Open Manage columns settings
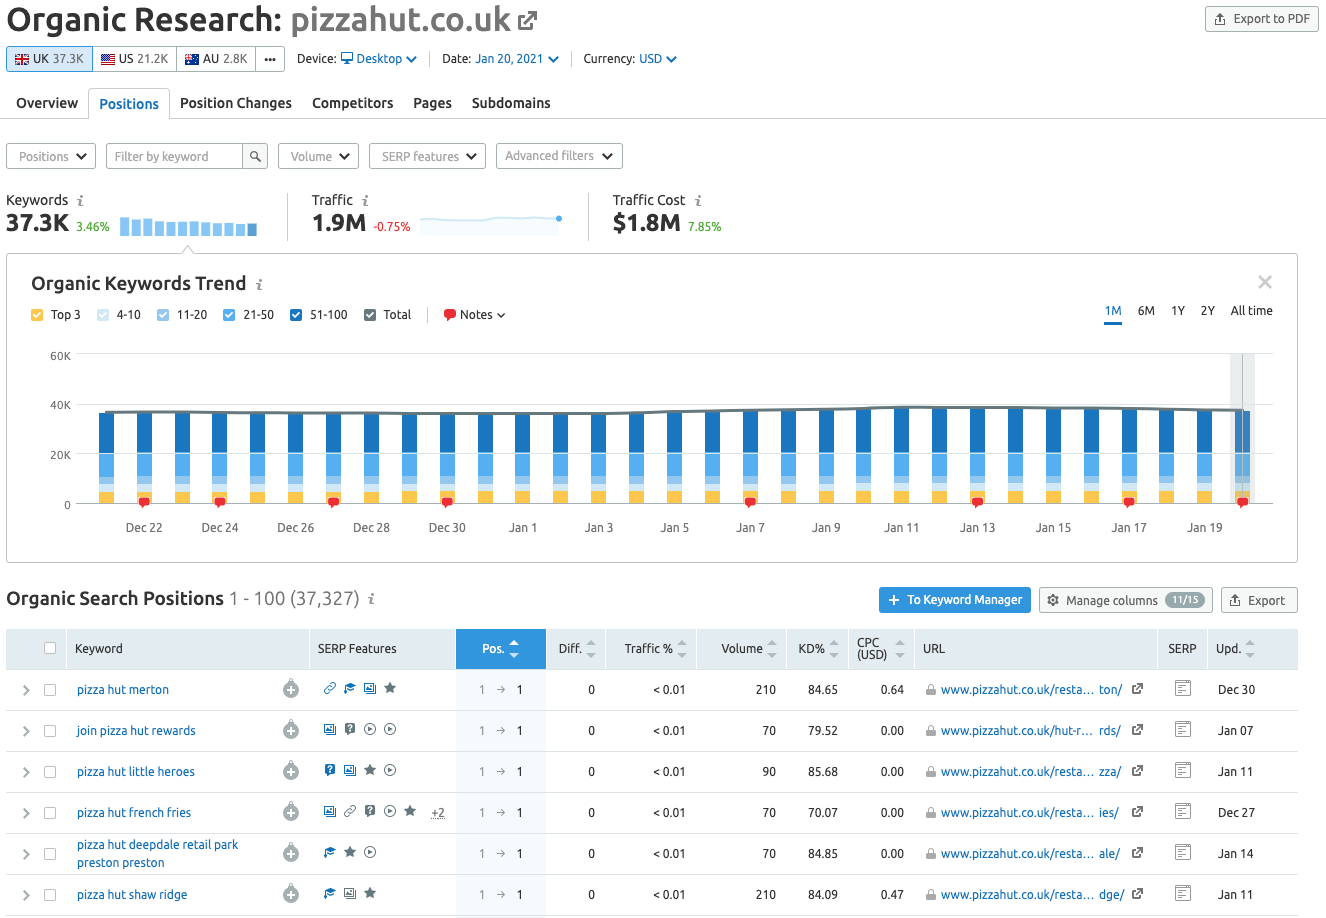This screenshot has width=1326, height=918. click(1126, 600)
